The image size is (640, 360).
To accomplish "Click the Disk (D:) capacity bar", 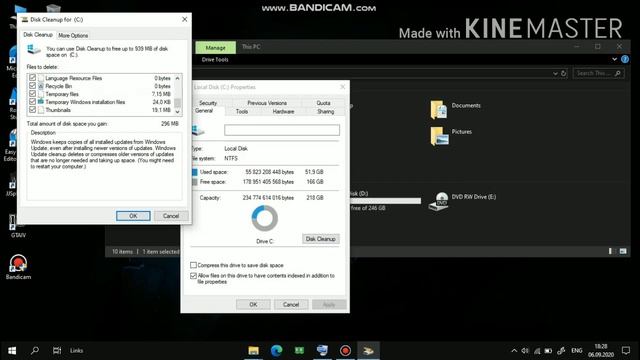I will point(385,201).
